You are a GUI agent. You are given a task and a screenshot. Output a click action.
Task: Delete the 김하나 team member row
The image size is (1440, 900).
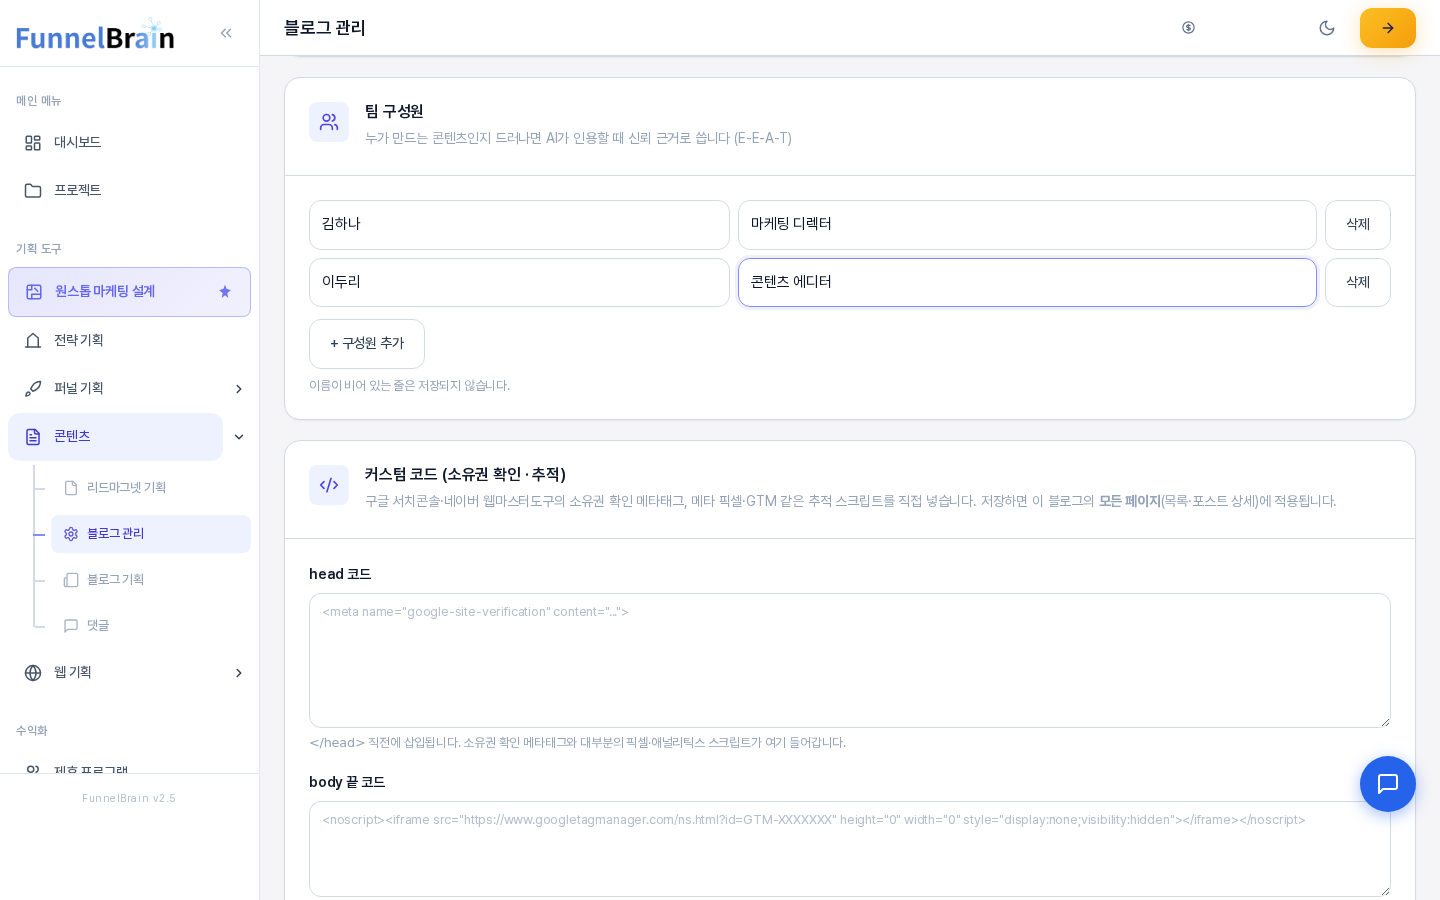[x=1358, y=225]
